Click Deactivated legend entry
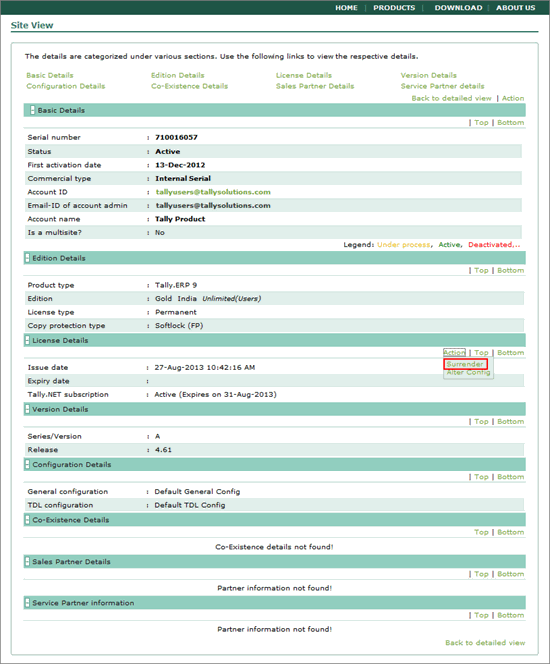This screenshot has height=664, width=550. (494, 245)
